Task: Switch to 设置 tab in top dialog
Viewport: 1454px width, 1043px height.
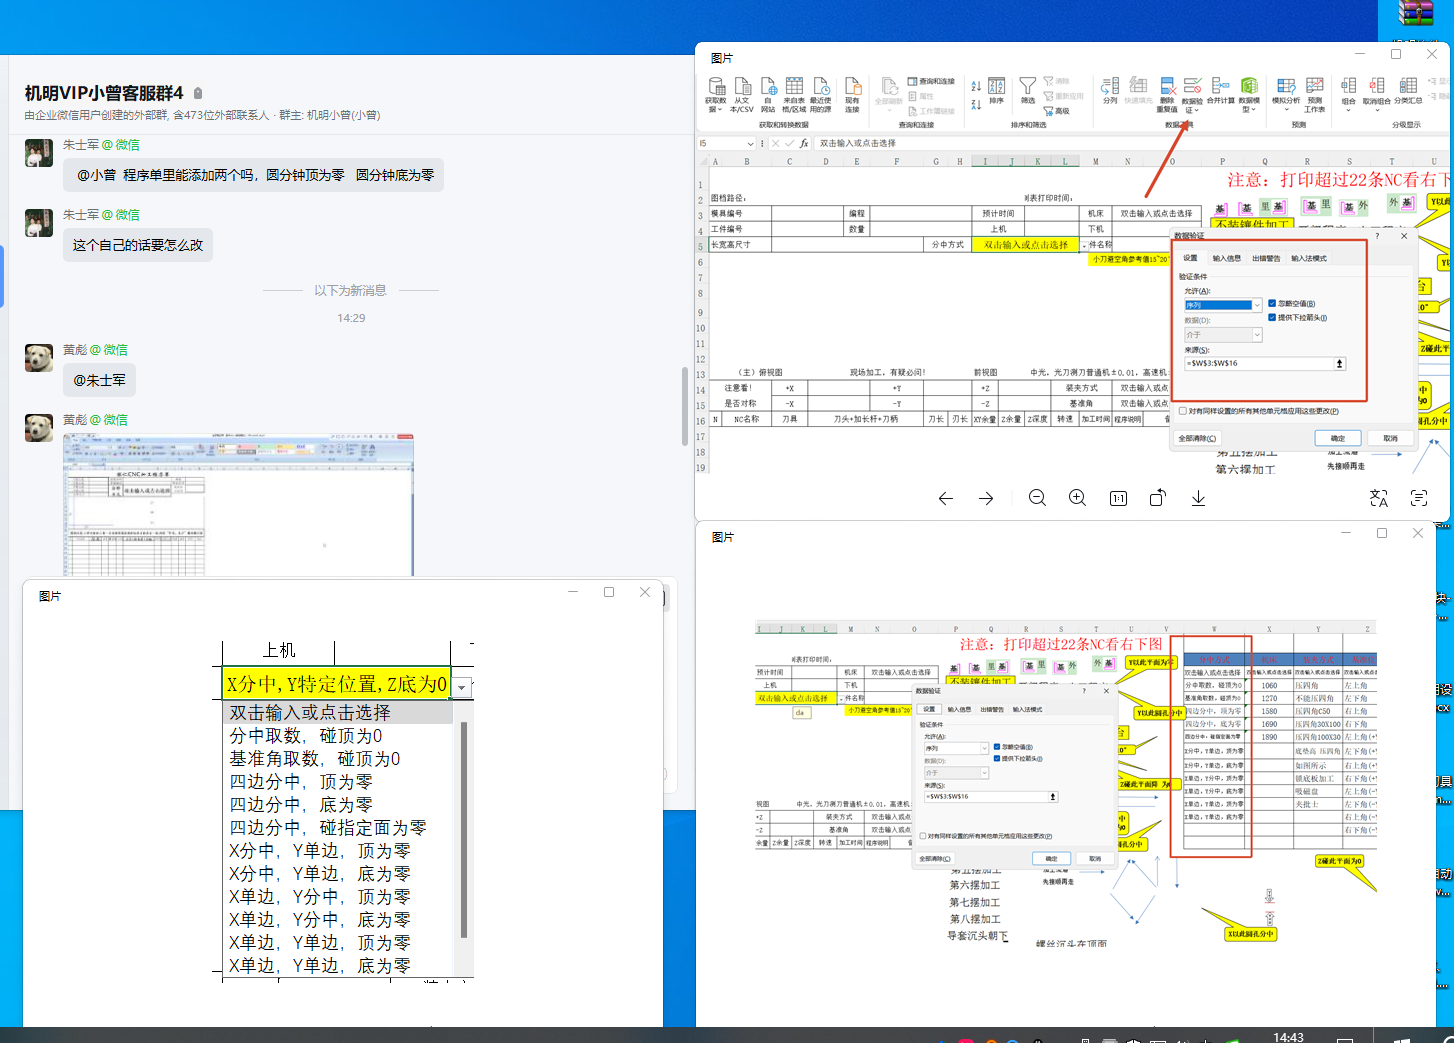Action: tap(1190, 258)
